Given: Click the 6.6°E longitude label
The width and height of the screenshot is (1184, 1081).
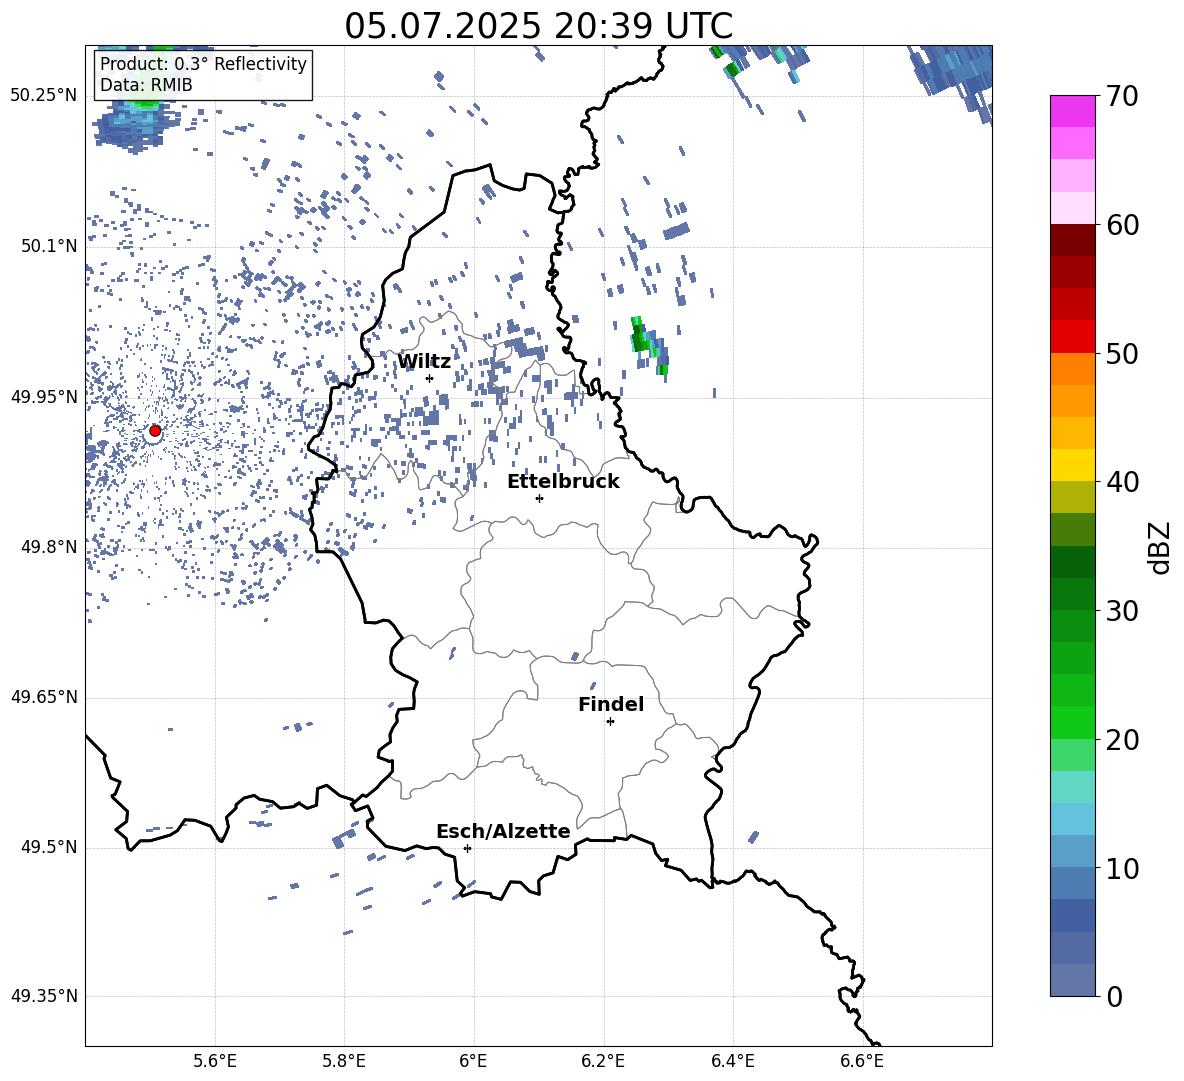Looking at the screenshot, I should coord(862,1062).
